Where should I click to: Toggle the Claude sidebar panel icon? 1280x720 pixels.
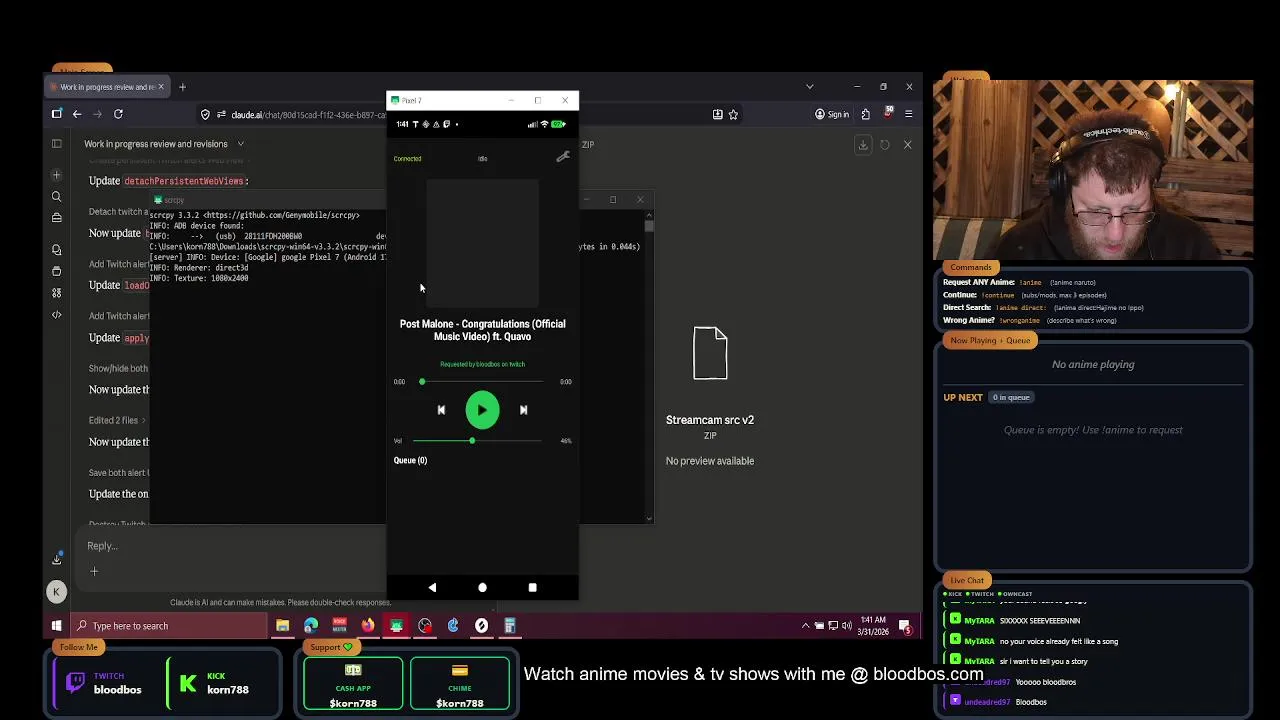[x=57, y=144]
